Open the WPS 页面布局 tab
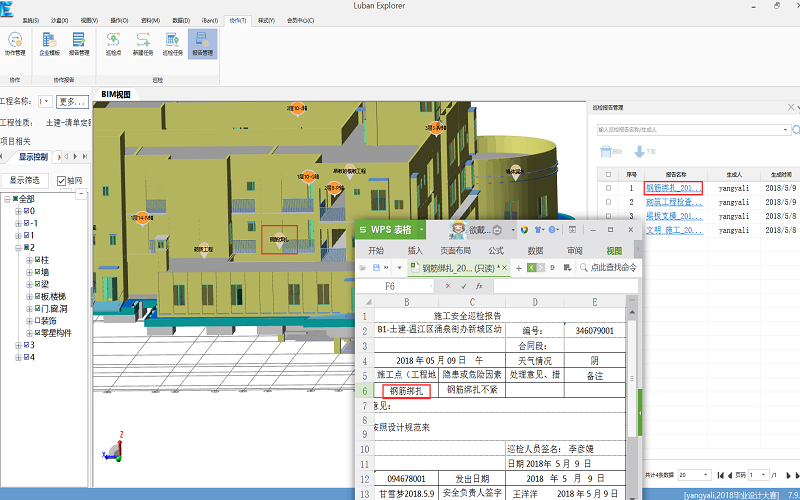Viewport: 800px width, 500px height. (455, 251)
